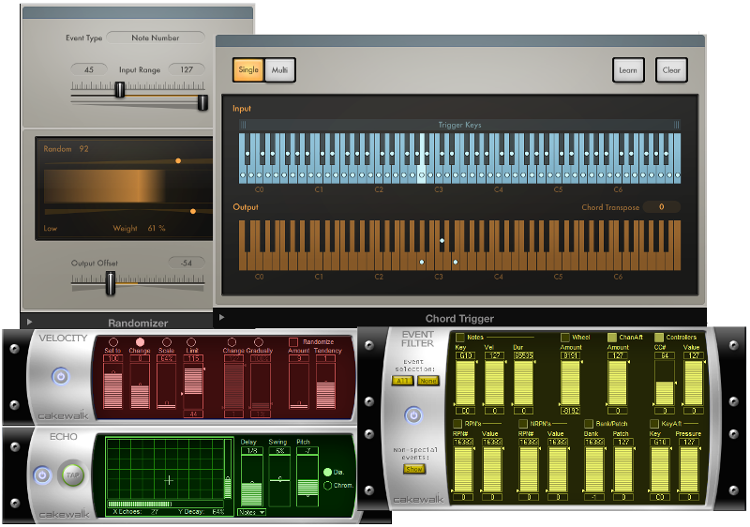Click the Dur bar slider in Event Filter
This screenshot has width=750, height=527.
[523, 384]
